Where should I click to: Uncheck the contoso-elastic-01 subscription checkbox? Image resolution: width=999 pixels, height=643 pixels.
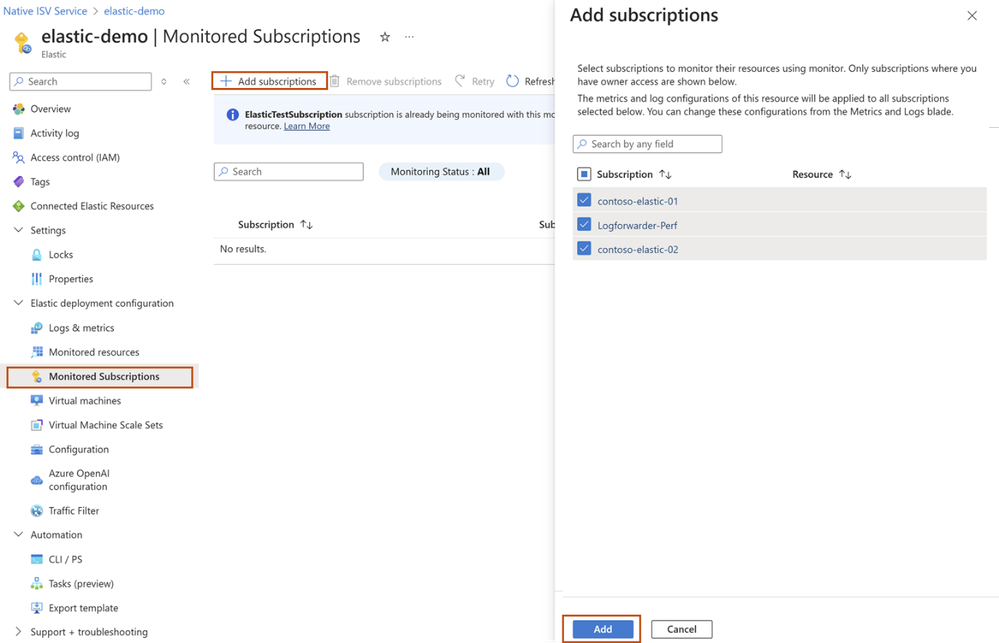click(x=584, y=200)
